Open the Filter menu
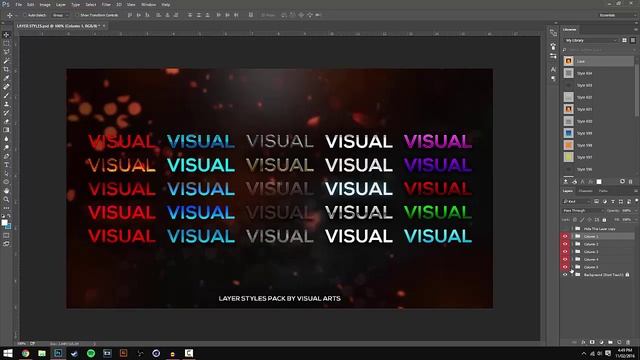 [x=106, y=4]
